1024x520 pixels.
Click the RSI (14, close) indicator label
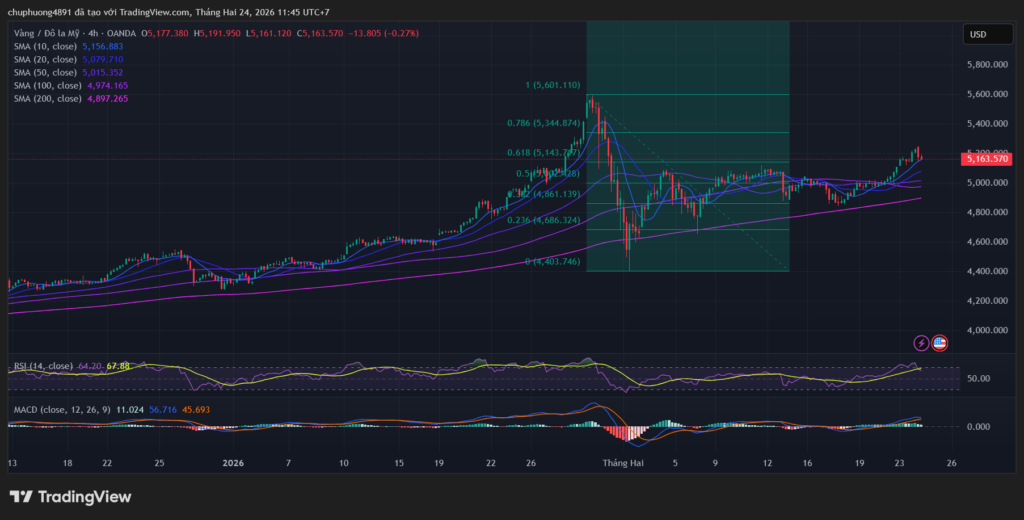click(x=42, y=367)
